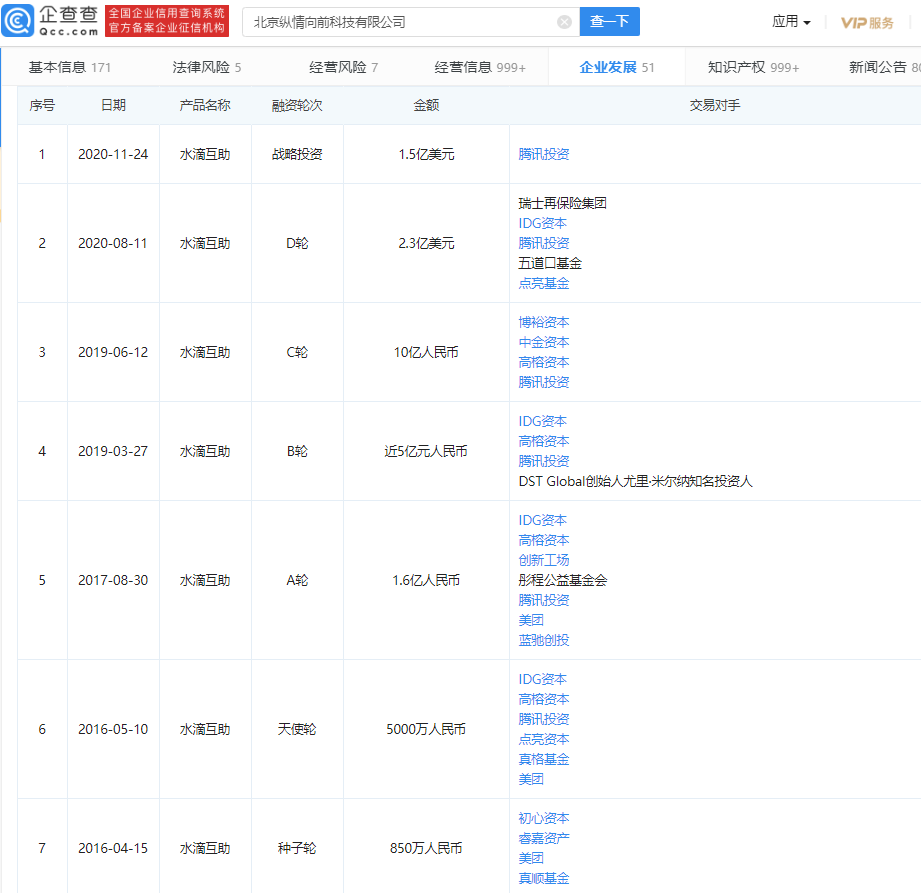Open 点亮基金 link in D轮 row
This screenshot has height=893, width=921.
click(544, 283)
